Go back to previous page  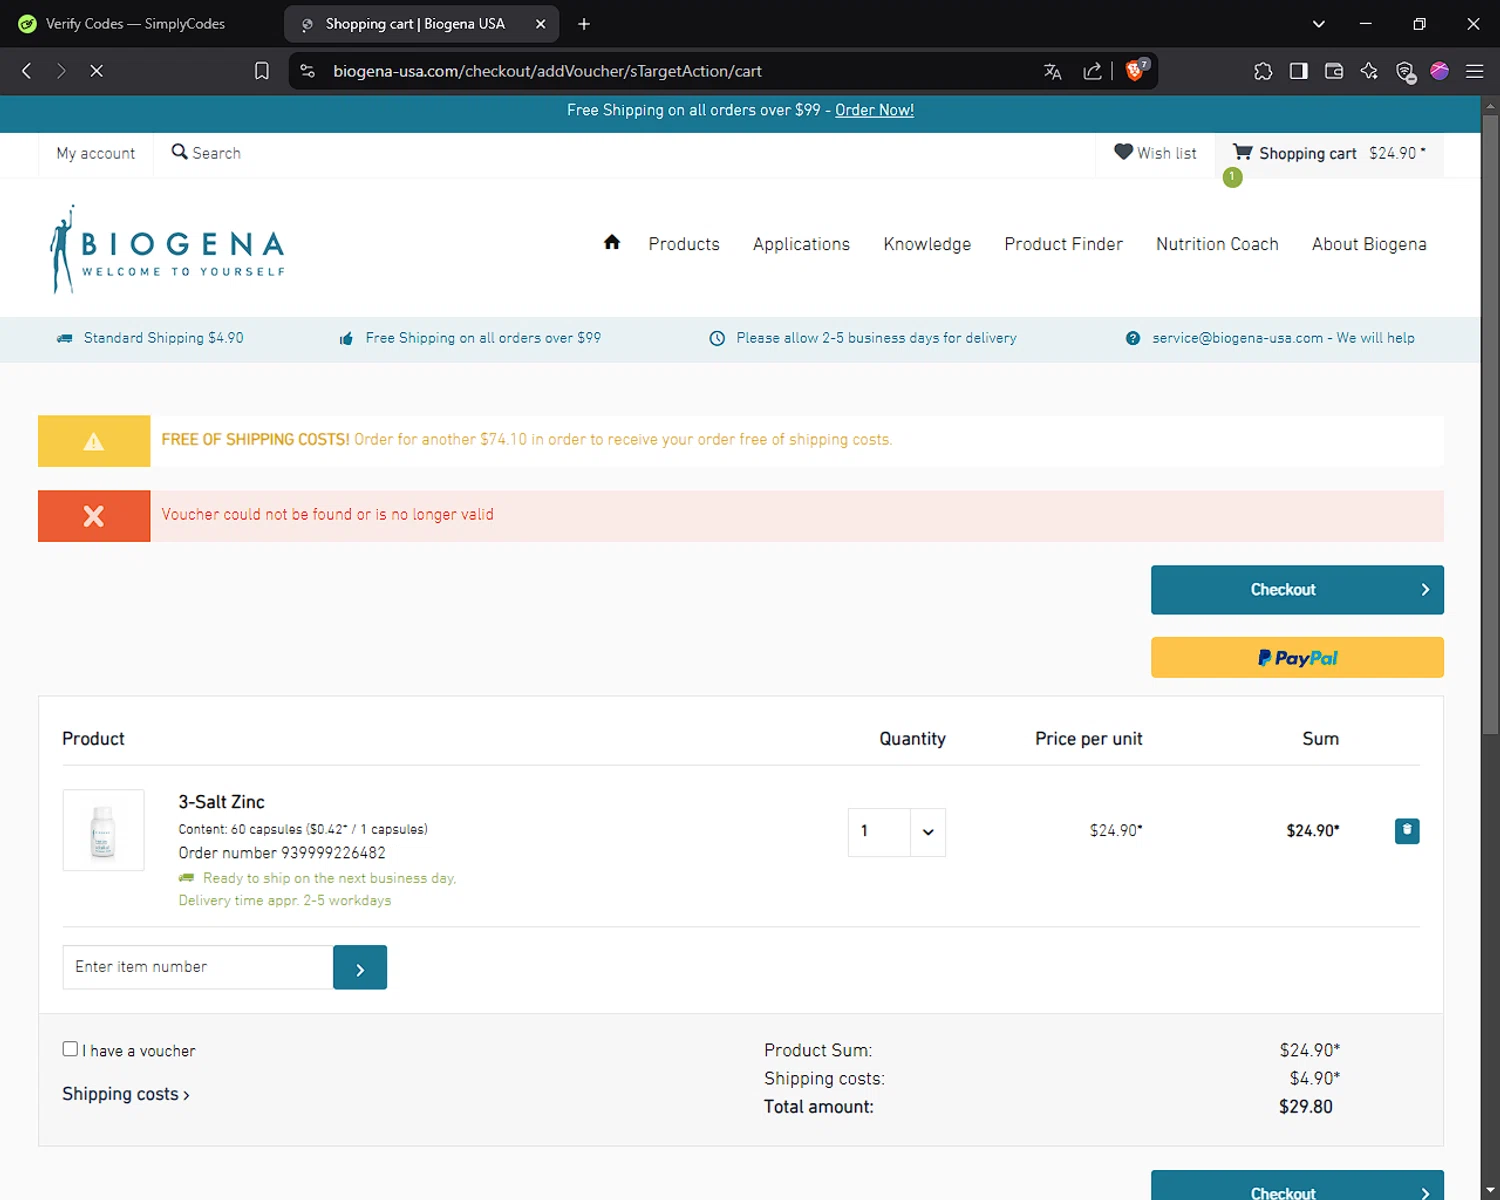(27, 71)
